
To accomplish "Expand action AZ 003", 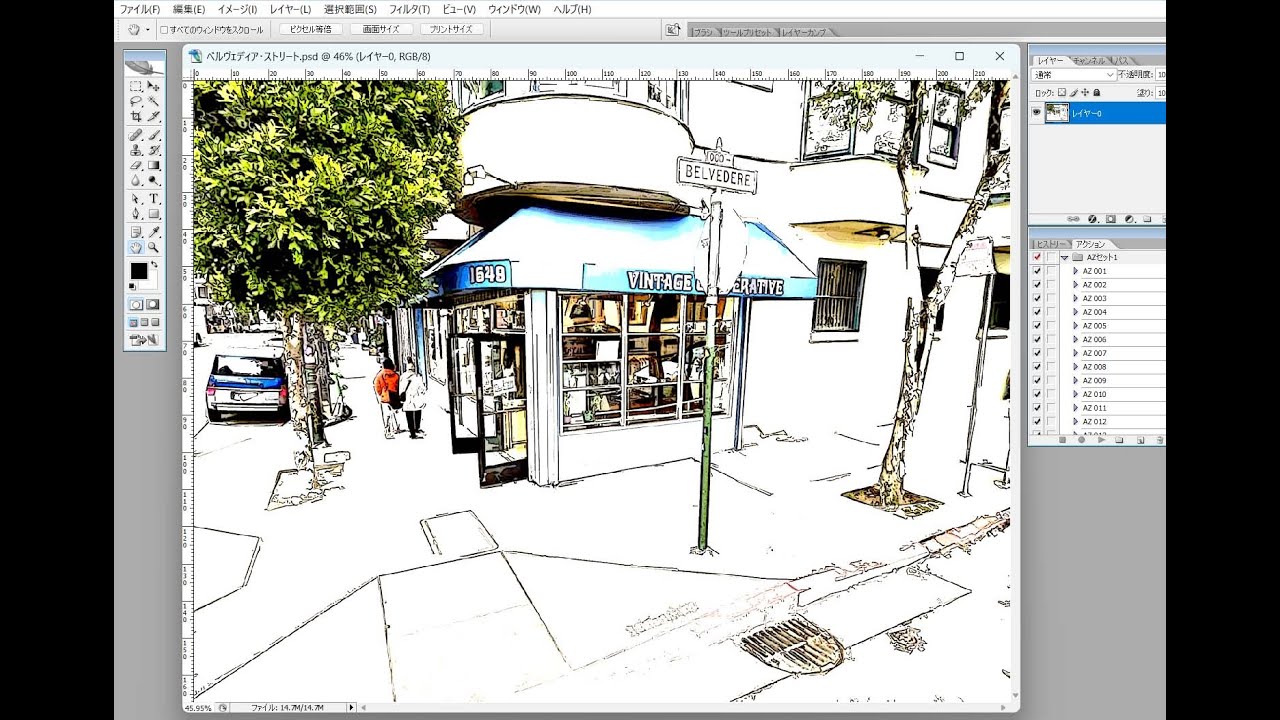I will pos(1075,298).
